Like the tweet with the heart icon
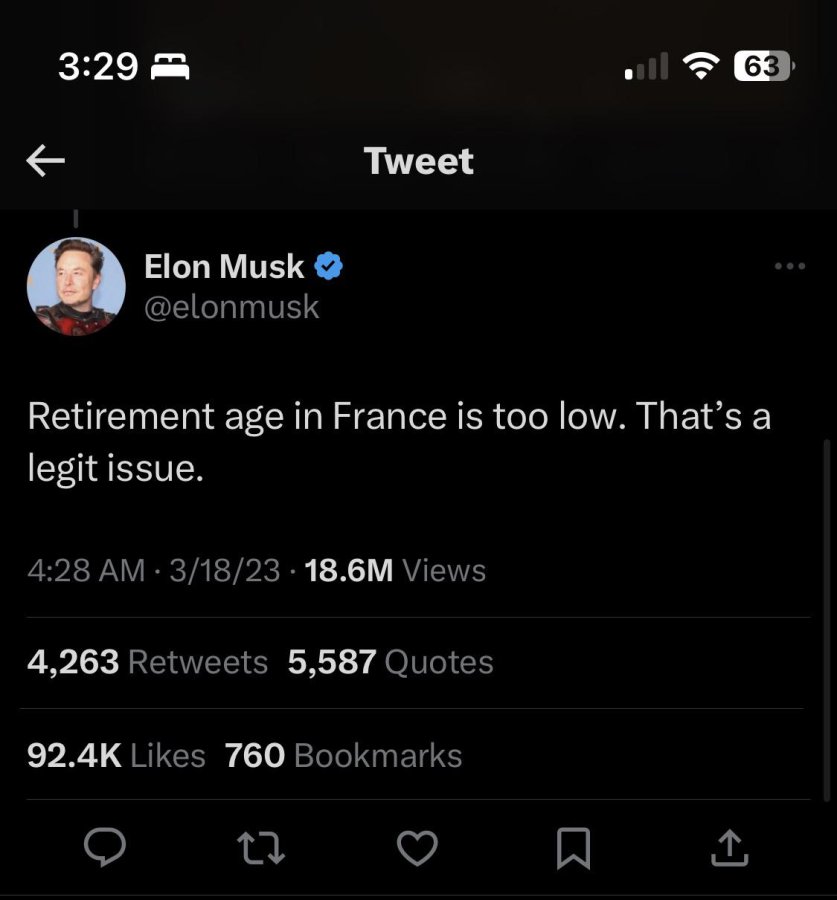This screenshot has width=837, height=900. pos(418,848)
